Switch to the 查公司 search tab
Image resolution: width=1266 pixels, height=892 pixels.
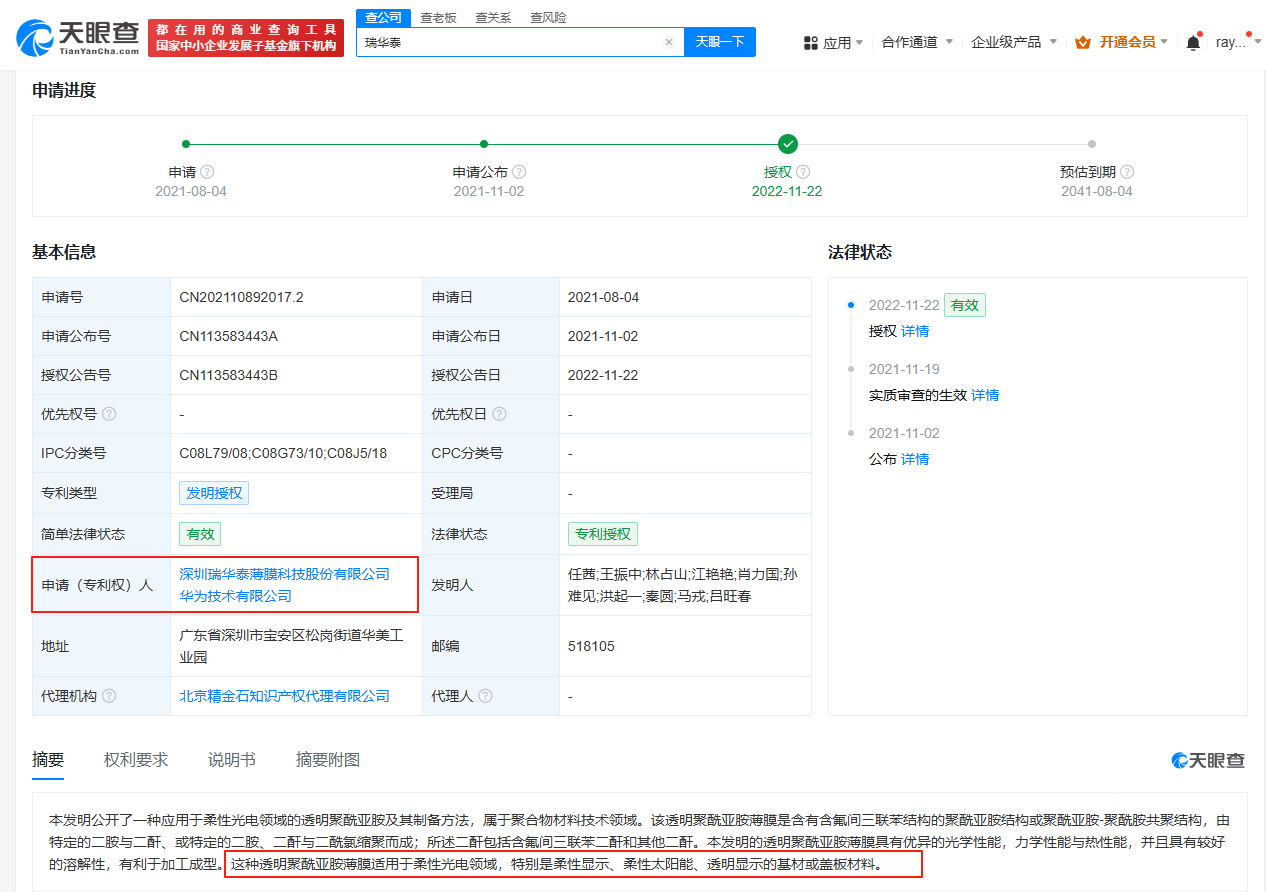tap(384, 18)
